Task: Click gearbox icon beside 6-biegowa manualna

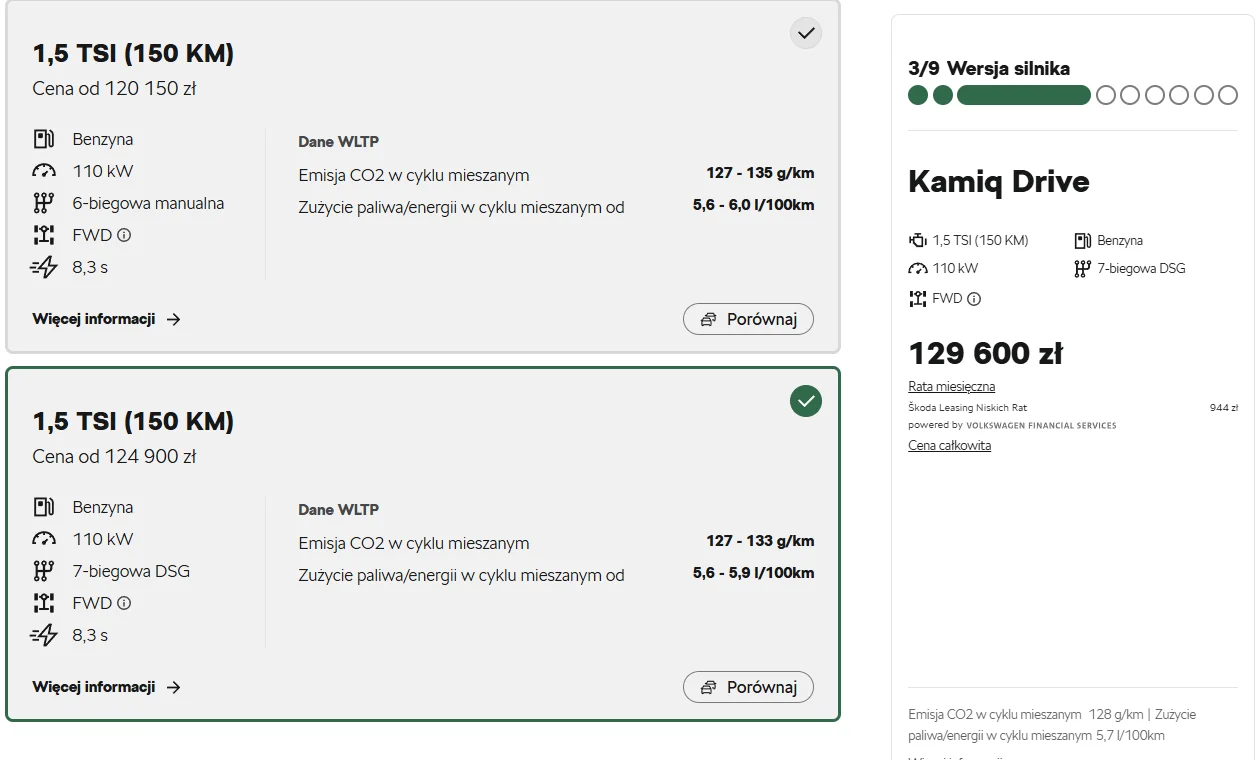Action: 43,203
